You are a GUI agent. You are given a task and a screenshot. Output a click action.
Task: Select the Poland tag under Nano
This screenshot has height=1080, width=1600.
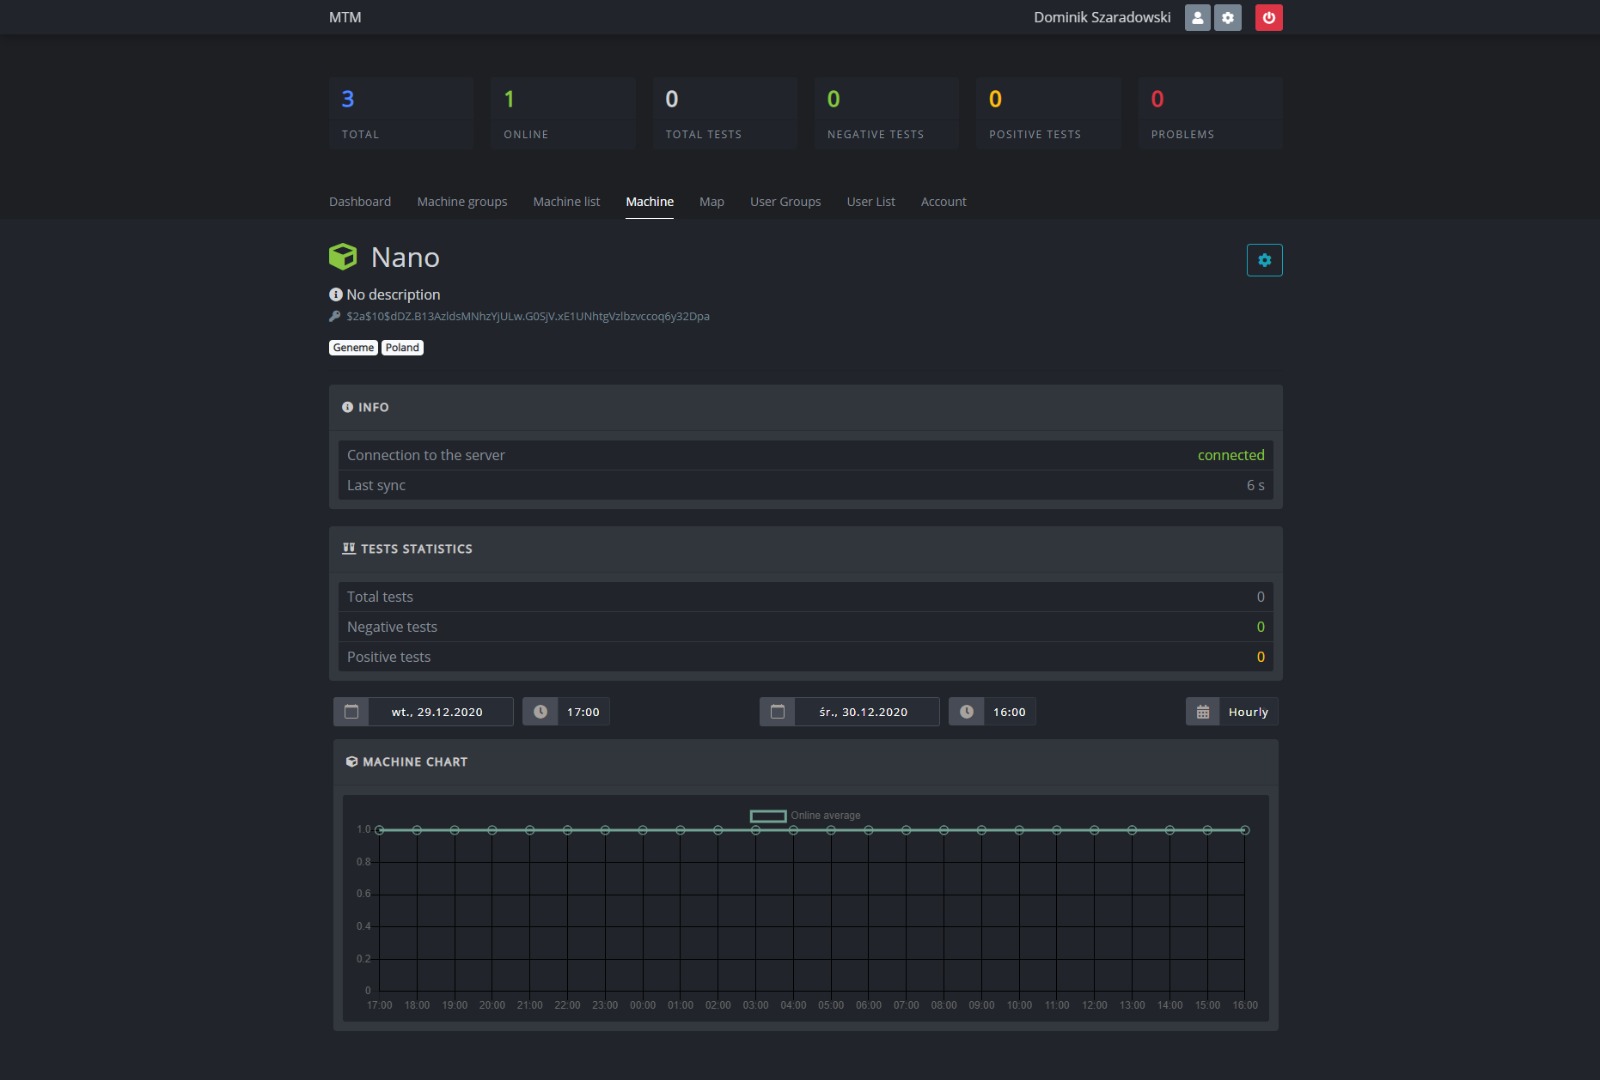(x=403, y=347)
